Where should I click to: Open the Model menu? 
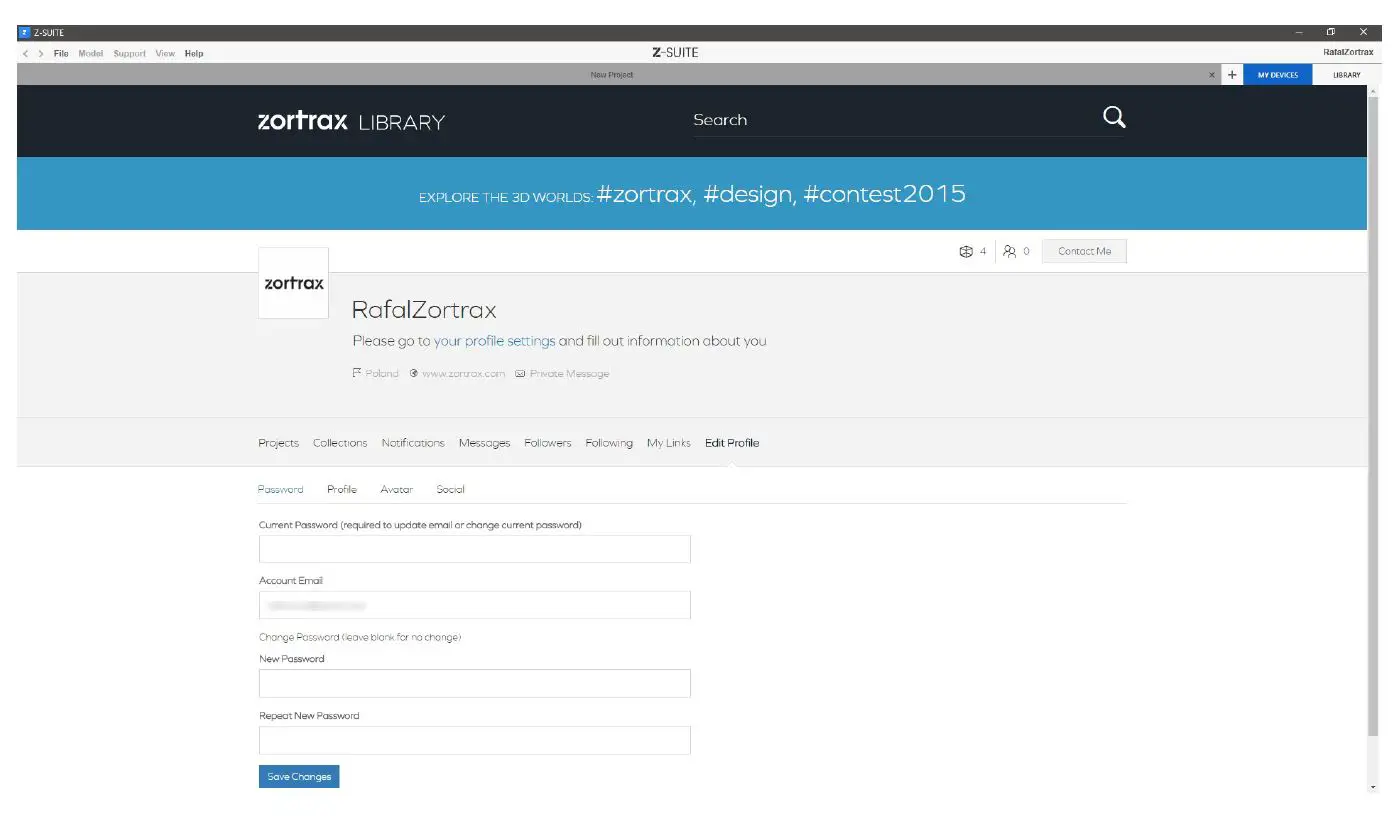(90, 53)
